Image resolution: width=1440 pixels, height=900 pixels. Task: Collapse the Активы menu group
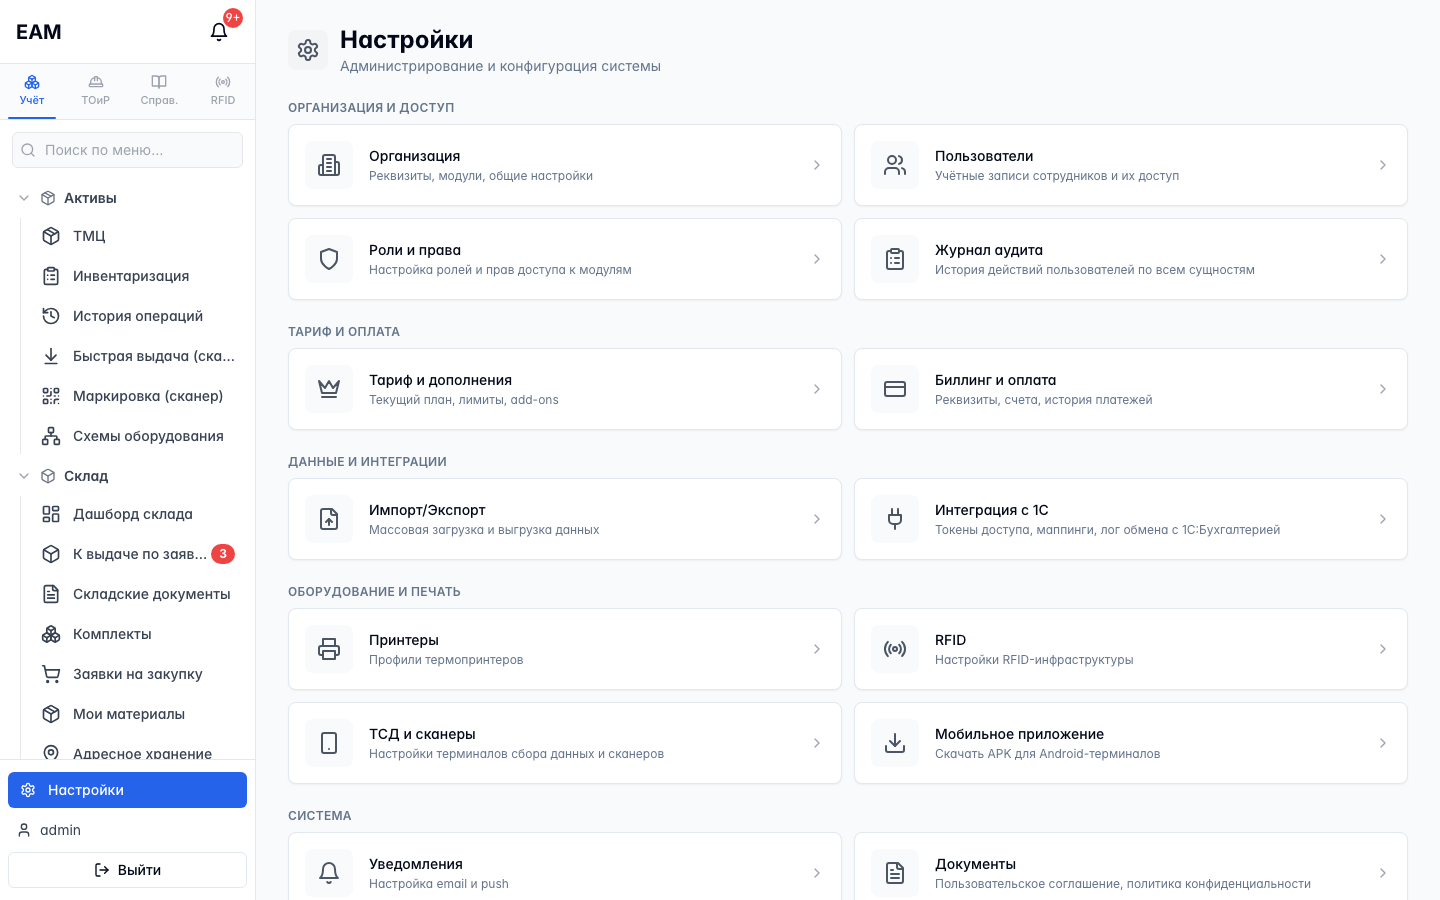pos(24,198)
